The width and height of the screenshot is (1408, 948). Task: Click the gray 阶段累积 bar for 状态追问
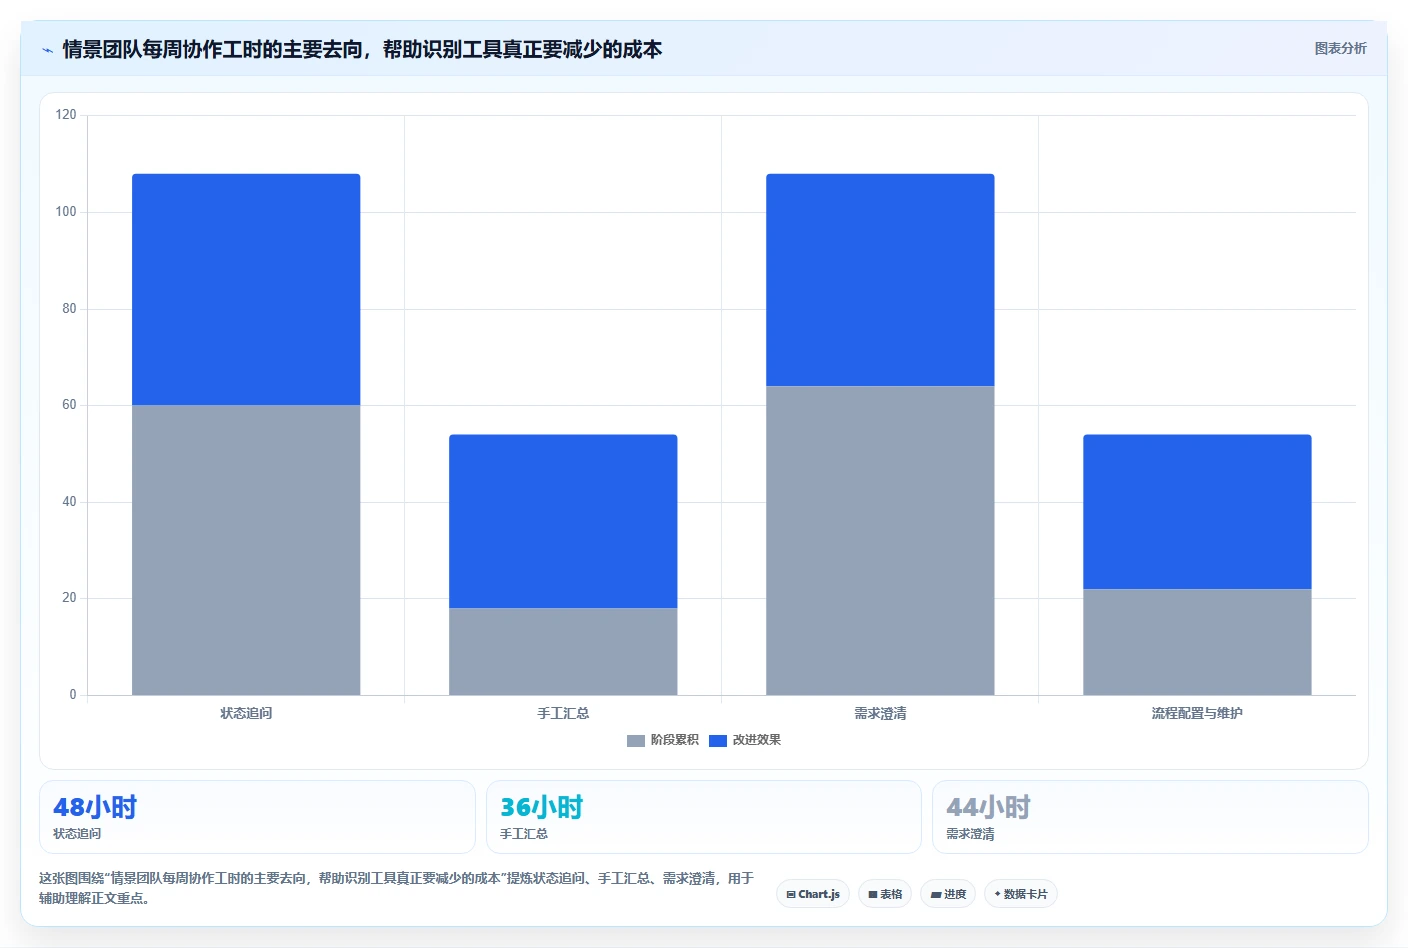tap(246, 550)
